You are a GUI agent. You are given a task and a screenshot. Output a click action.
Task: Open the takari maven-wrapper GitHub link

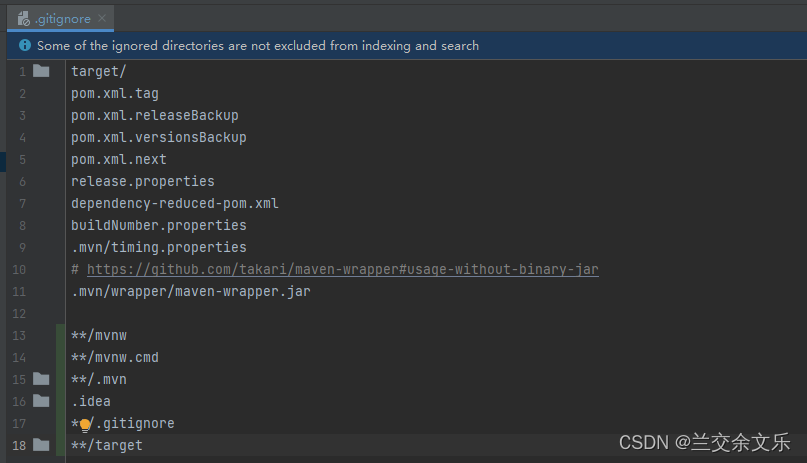(x=342, y=269)
